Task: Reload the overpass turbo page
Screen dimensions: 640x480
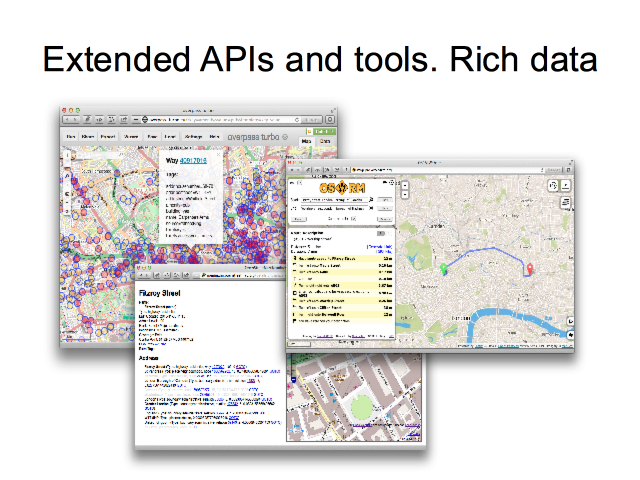Action: tap(297, 120)
